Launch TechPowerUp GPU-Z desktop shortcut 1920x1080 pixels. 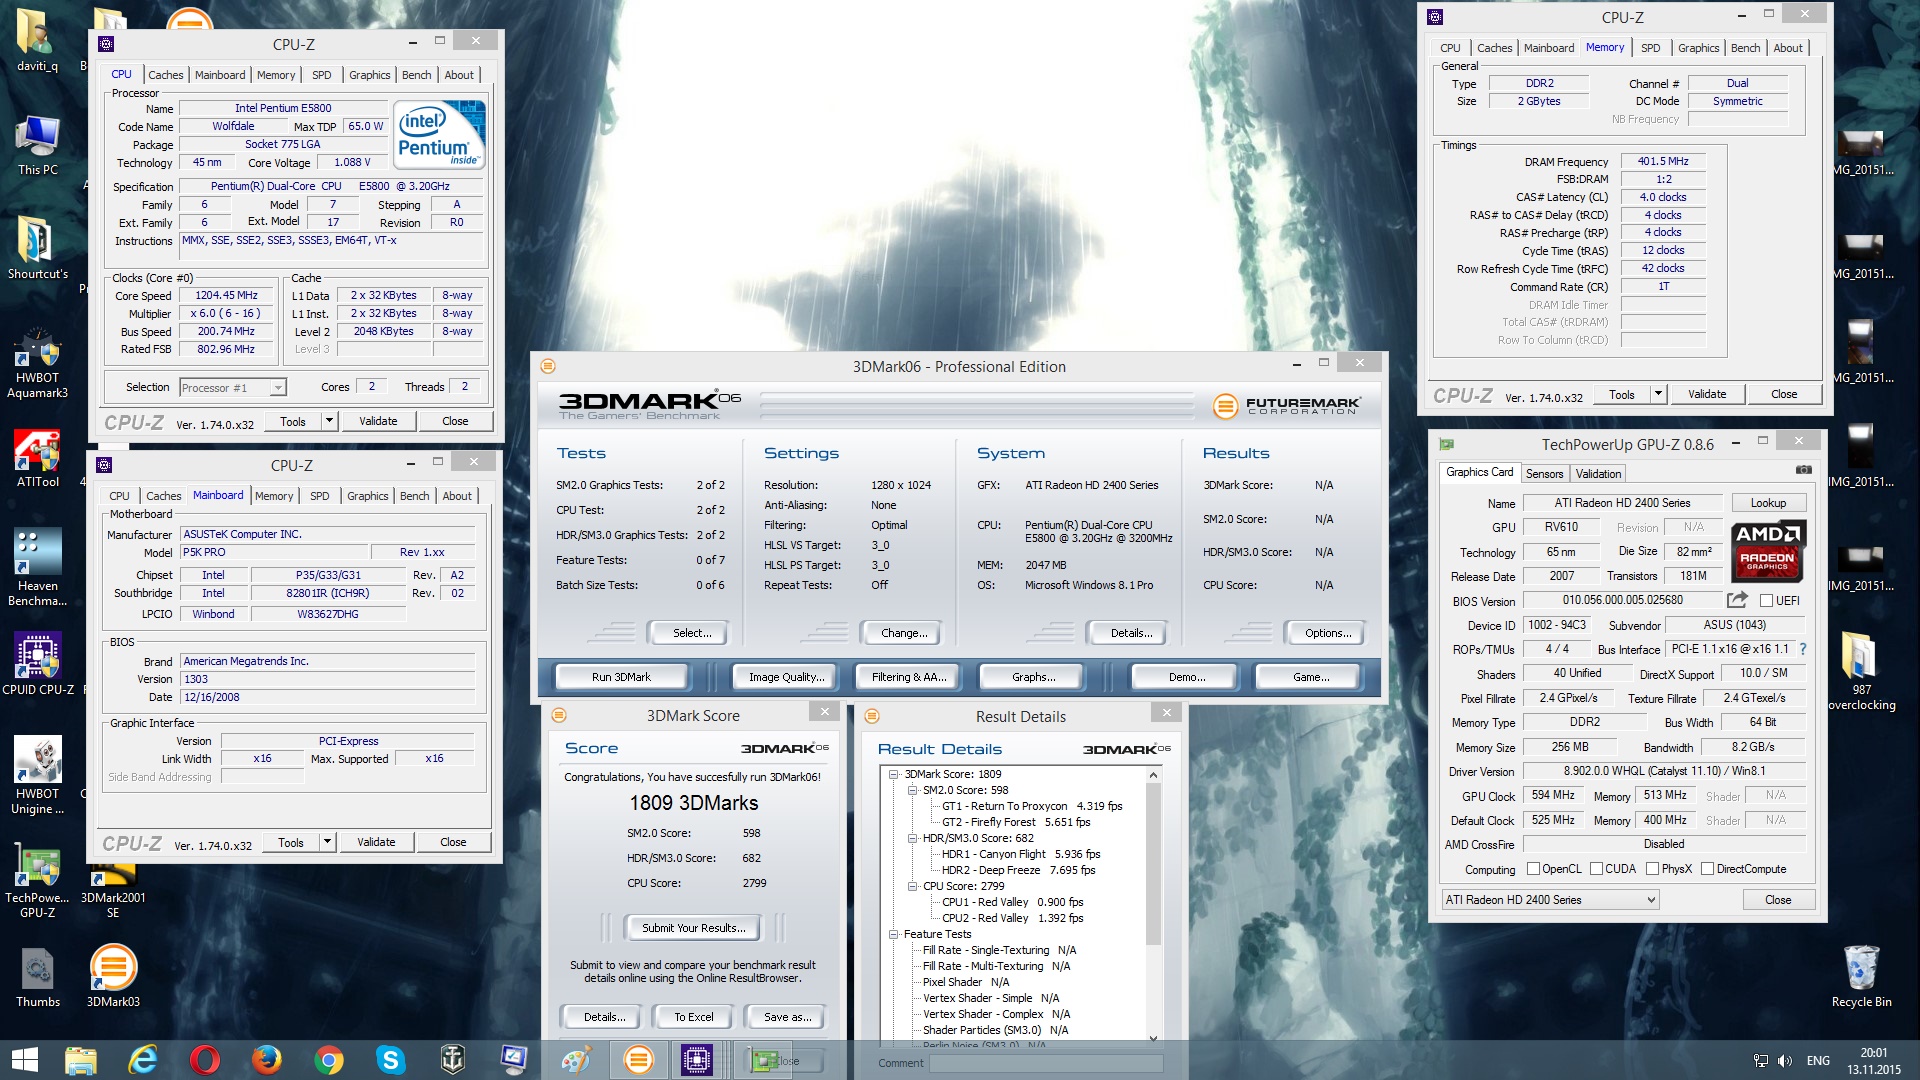point(38,880)
